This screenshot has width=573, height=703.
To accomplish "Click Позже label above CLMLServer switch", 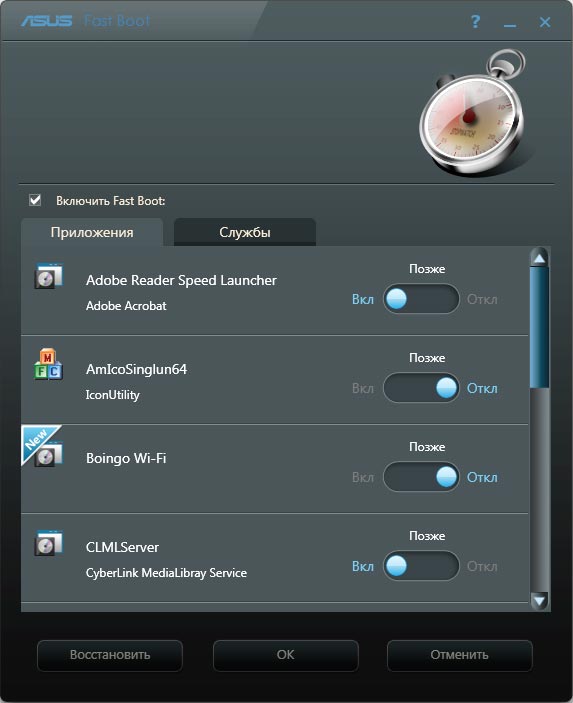I will click(x=427, y=536).
